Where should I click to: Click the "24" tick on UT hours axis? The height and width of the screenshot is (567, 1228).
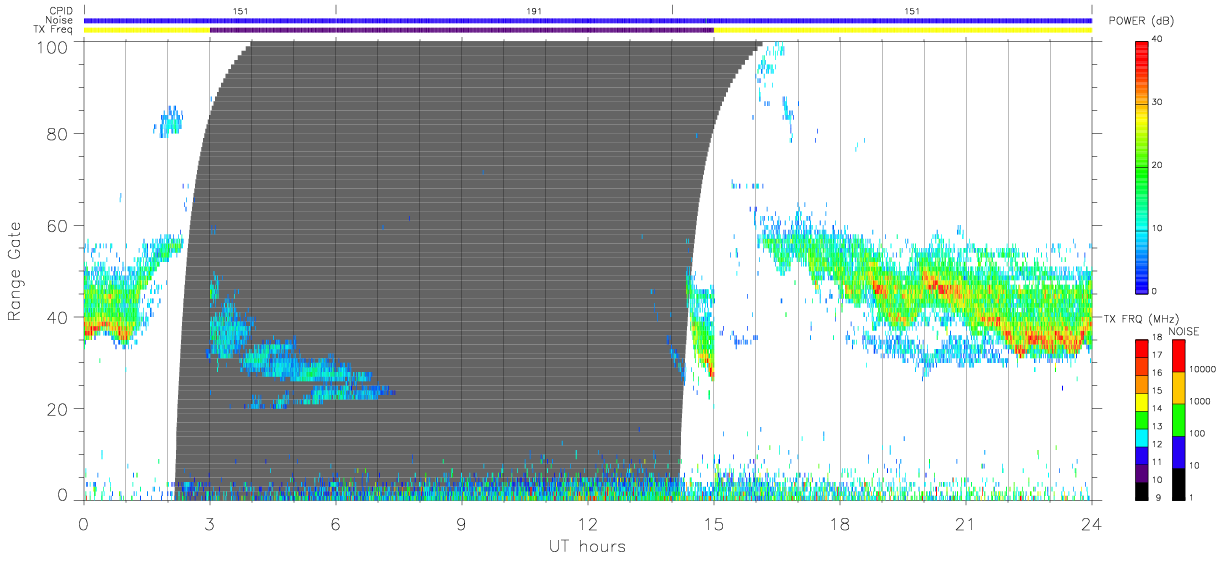click(1092, 523)
